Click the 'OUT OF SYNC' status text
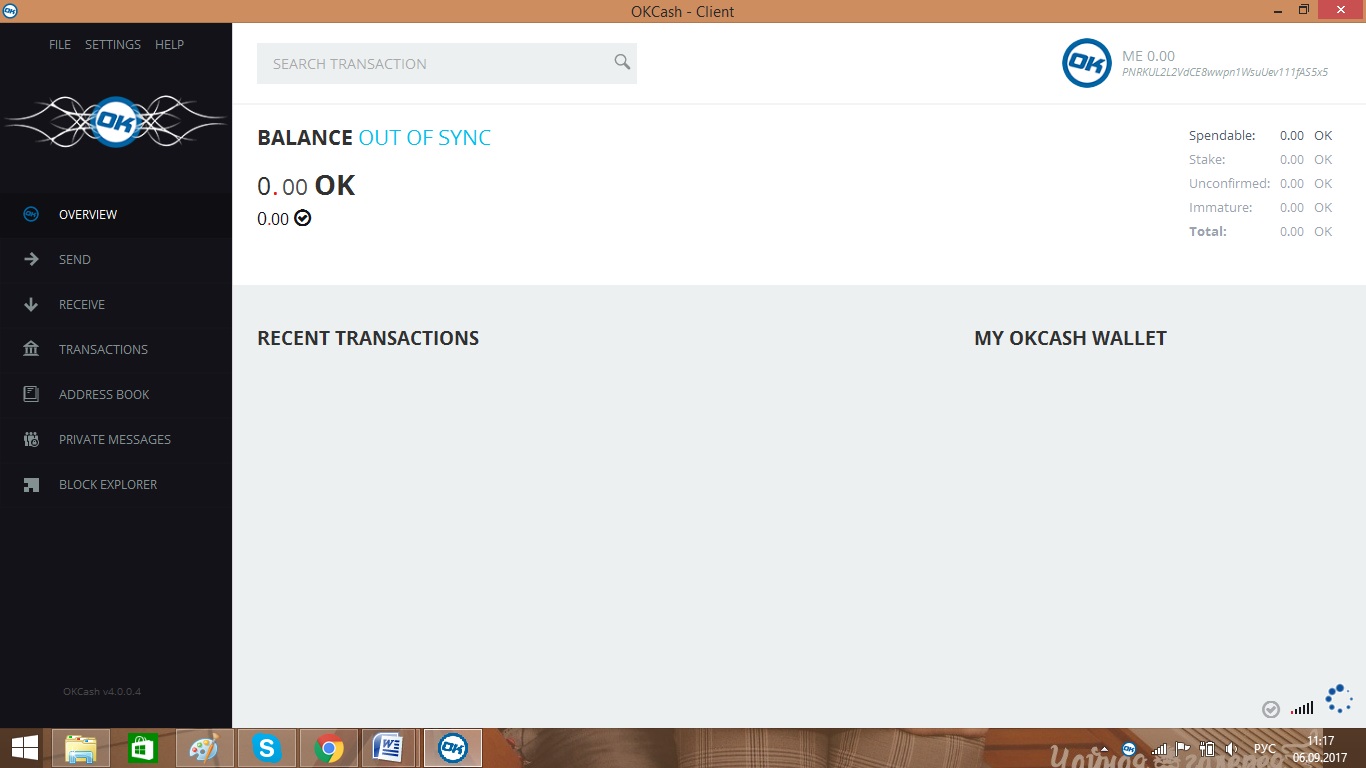 click(425, 138)
